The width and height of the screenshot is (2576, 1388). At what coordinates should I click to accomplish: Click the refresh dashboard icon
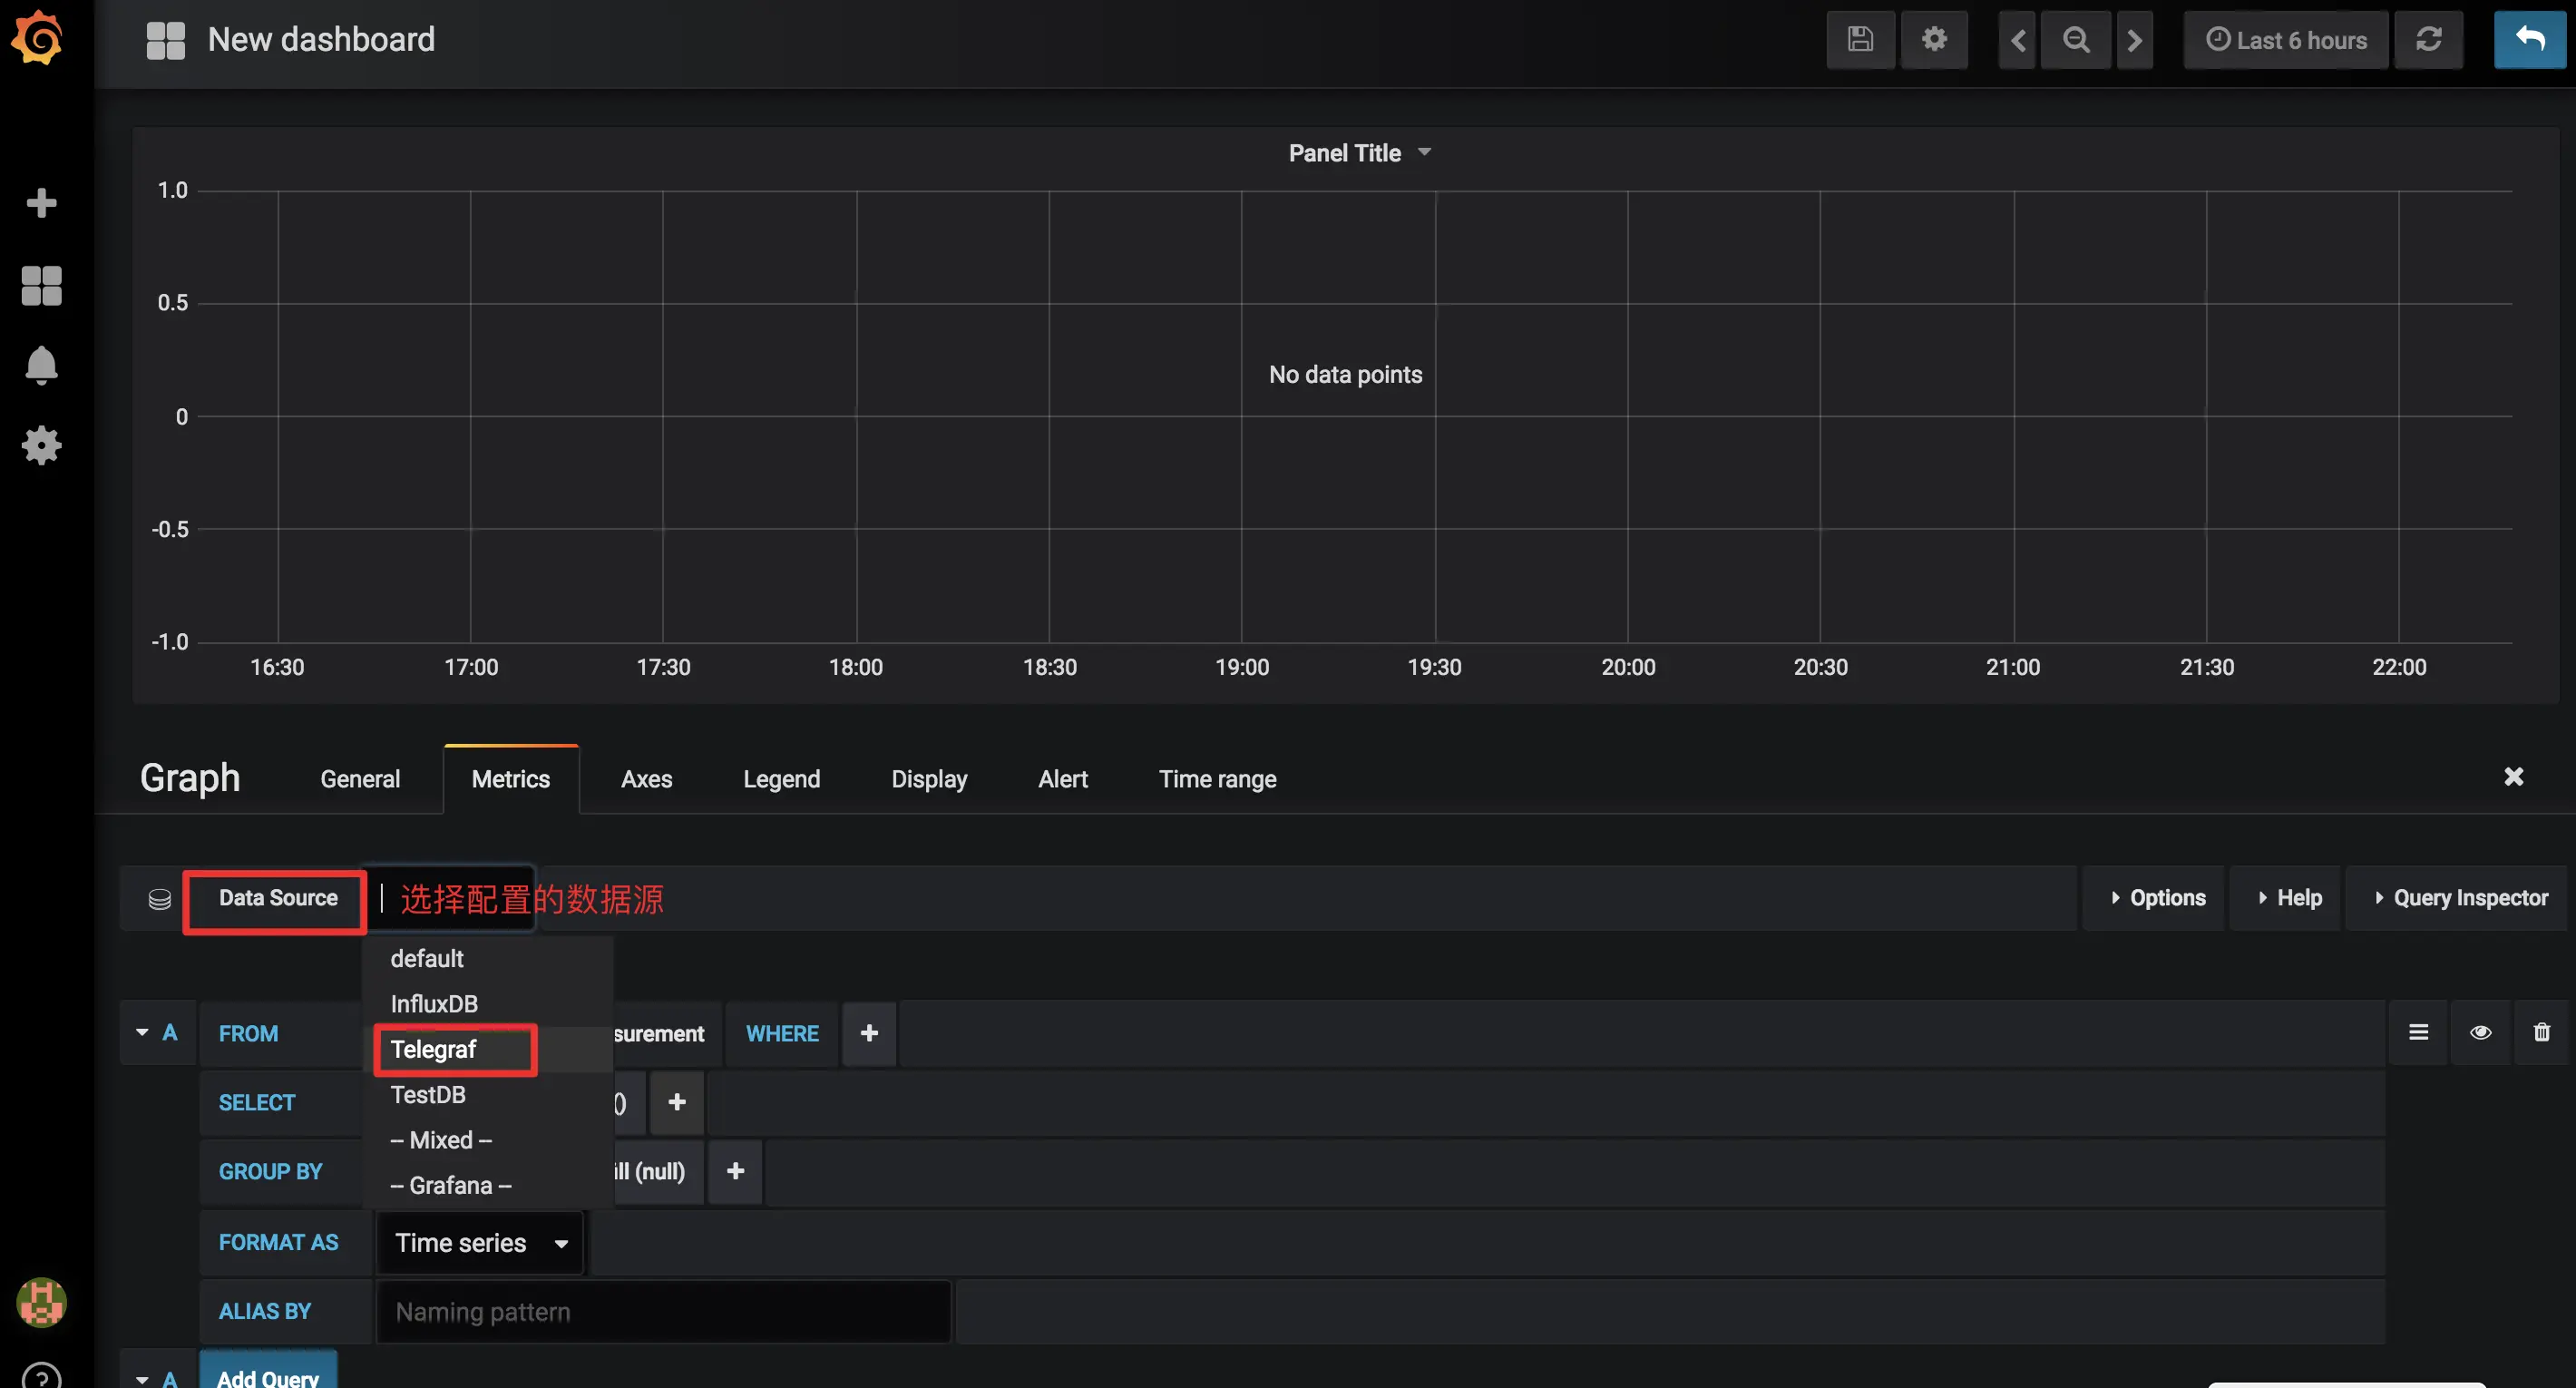point(2428,40)
